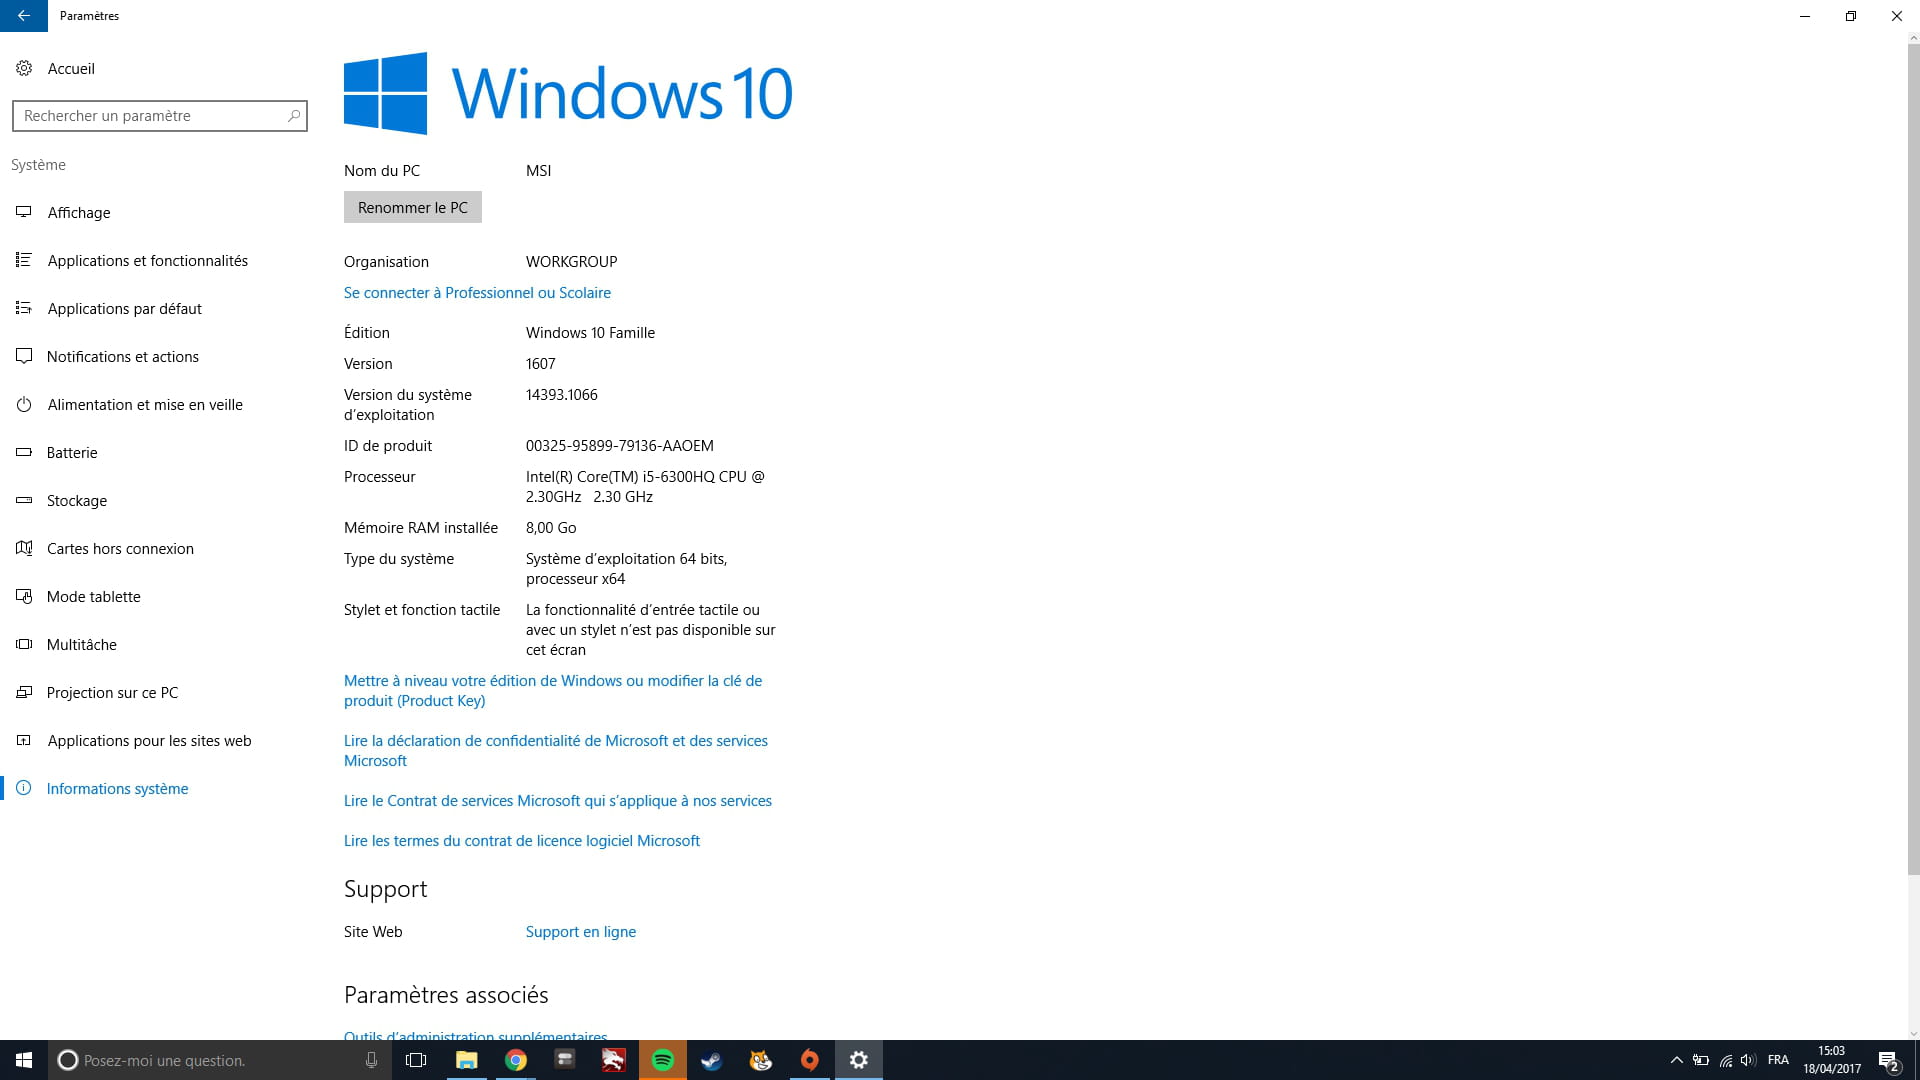Screen dimensions: 1920x1080
Task: Select Informations système in the sidebar
Action: coord(118,788)
